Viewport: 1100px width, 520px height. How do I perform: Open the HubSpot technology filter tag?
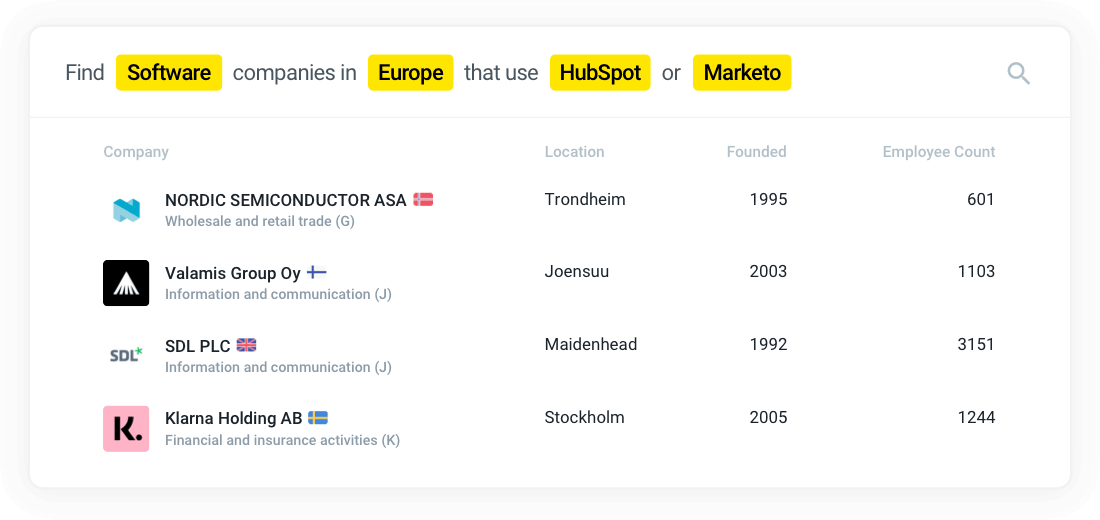click(600, 73)
